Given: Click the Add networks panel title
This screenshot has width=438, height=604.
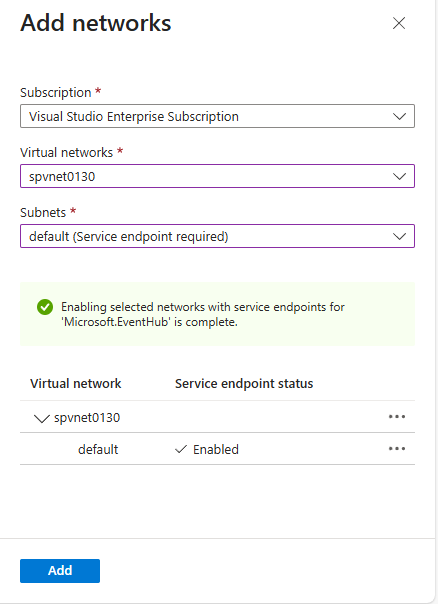Looking at the screenshot, I should [96, 23].
